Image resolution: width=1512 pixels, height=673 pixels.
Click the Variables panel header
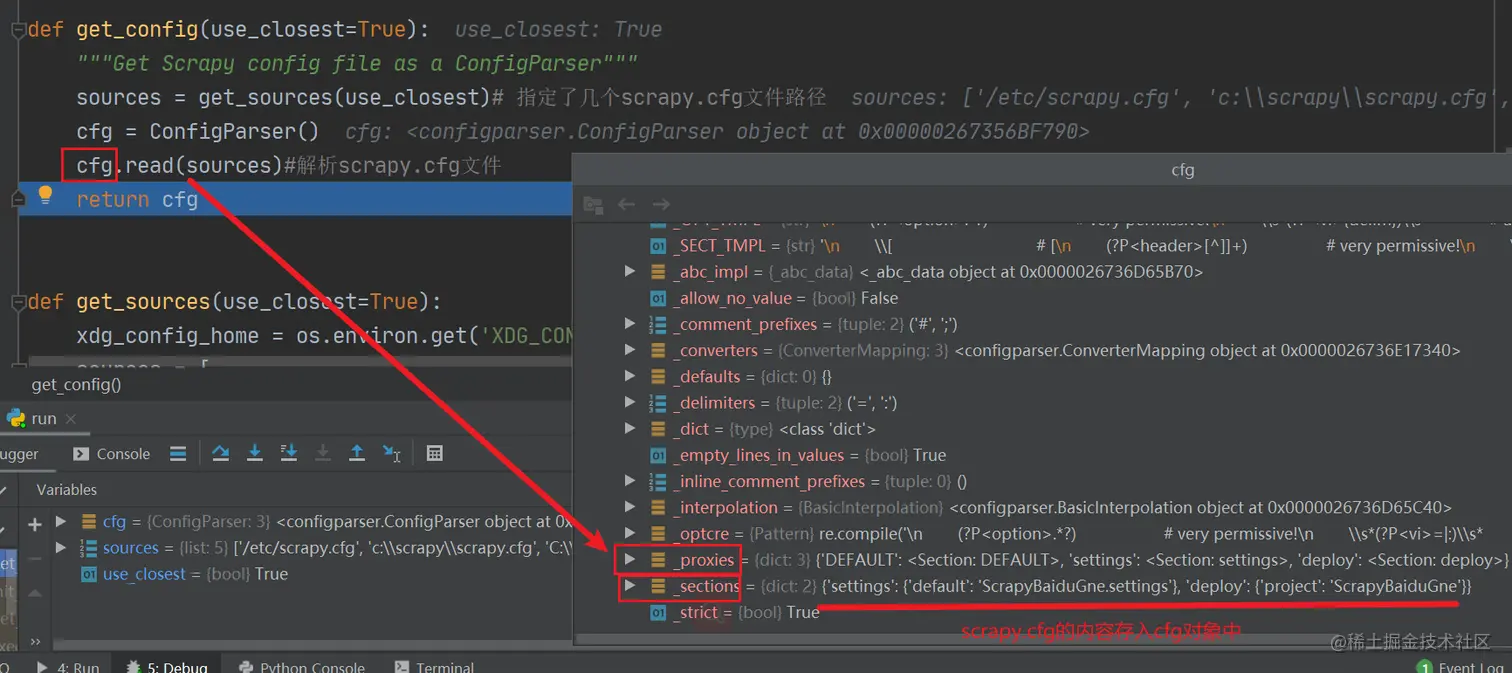[67, 490]
